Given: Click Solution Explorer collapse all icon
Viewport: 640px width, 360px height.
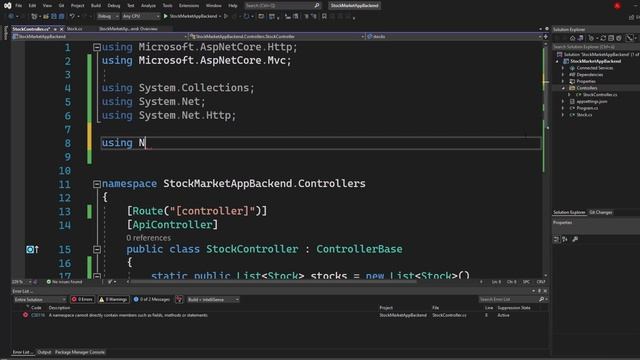Looking at the screenshot, I should click(x=611, y=38).
